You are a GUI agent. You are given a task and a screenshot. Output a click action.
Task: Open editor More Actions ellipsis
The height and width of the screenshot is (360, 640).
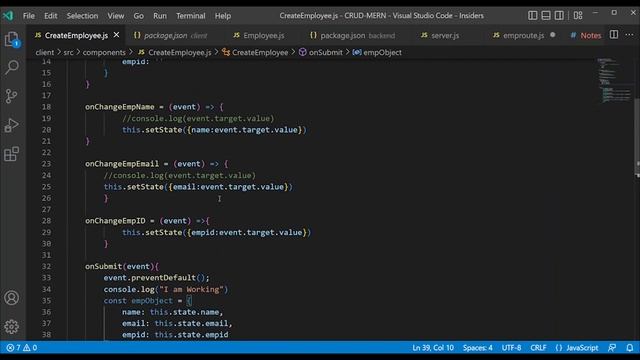[629, 35]
